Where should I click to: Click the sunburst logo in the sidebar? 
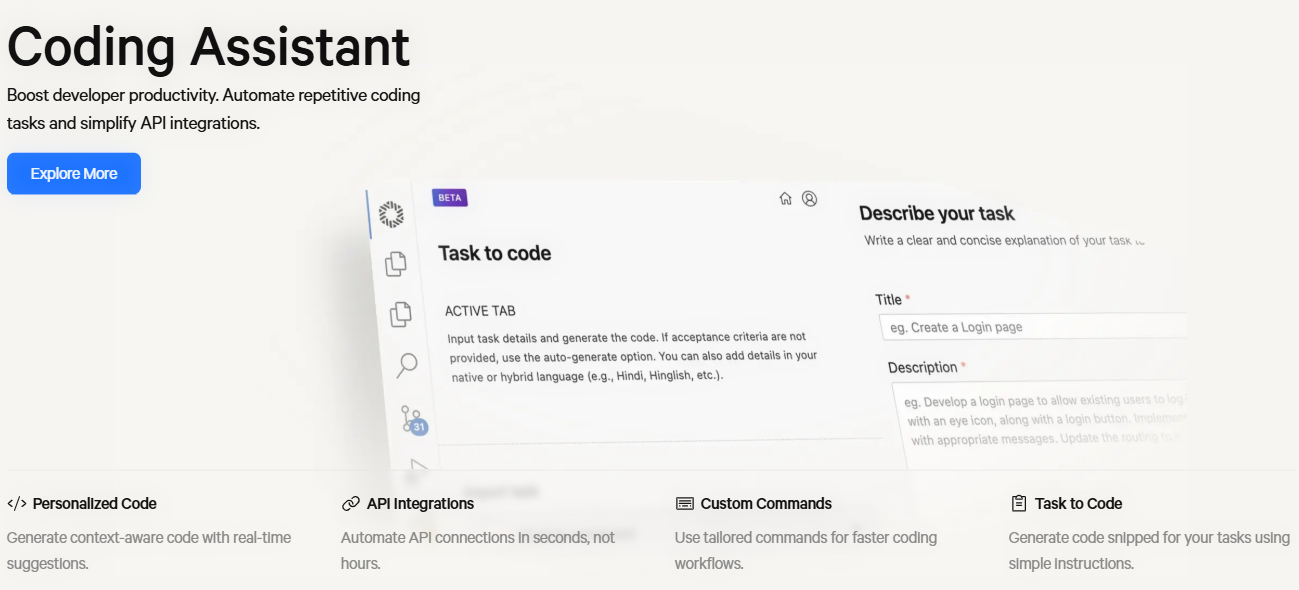(391, 214)
